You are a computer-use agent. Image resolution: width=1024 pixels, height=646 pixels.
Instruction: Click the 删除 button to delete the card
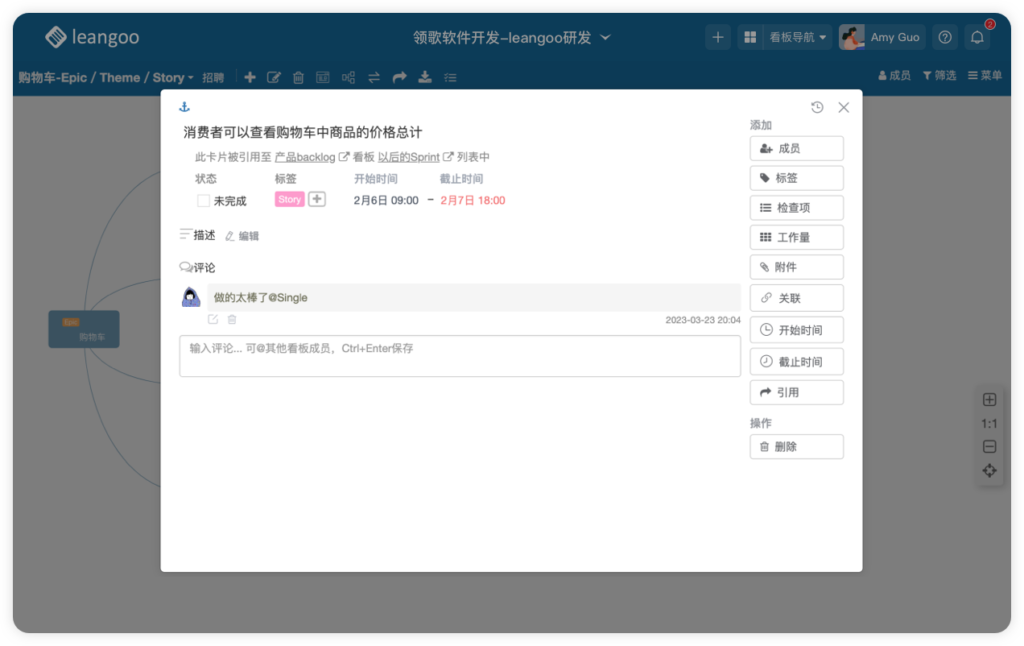796,446
